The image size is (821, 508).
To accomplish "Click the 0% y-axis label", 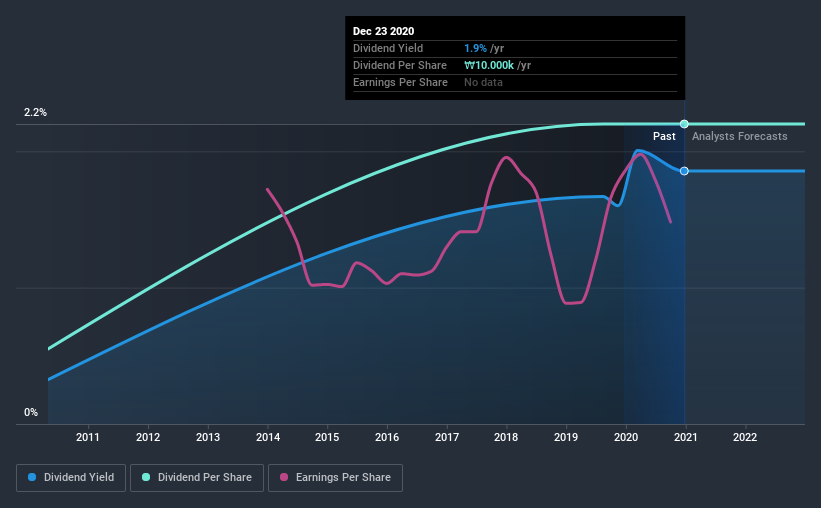I will tap(31, 412).
